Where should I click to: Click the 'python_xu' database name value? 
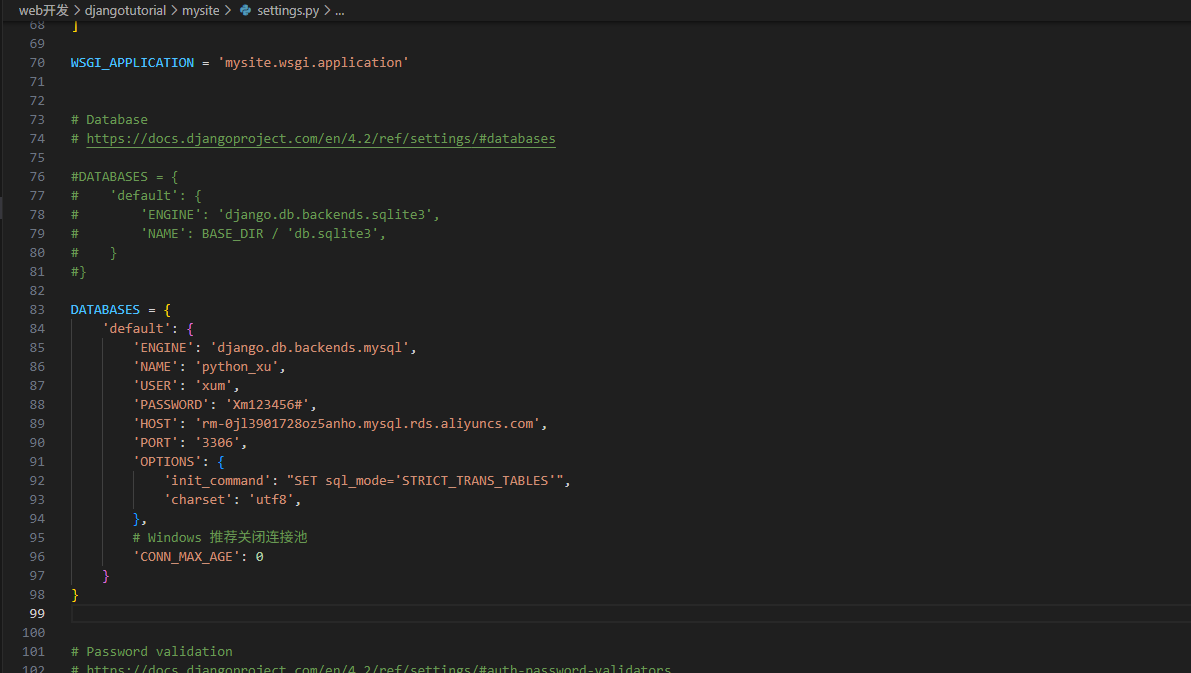(x=240, y=367)
